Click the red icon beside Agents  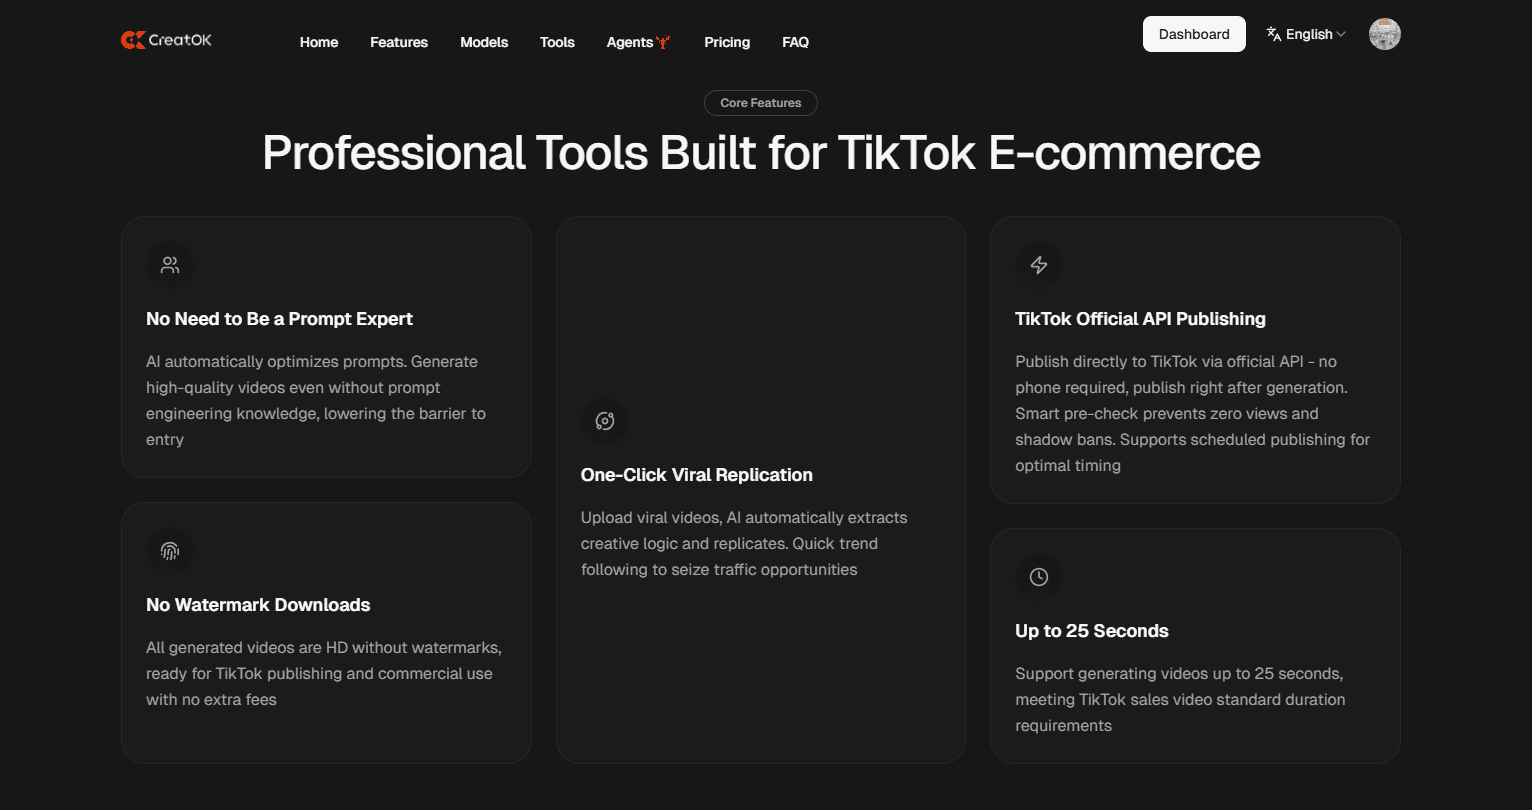tap(663, 42)
